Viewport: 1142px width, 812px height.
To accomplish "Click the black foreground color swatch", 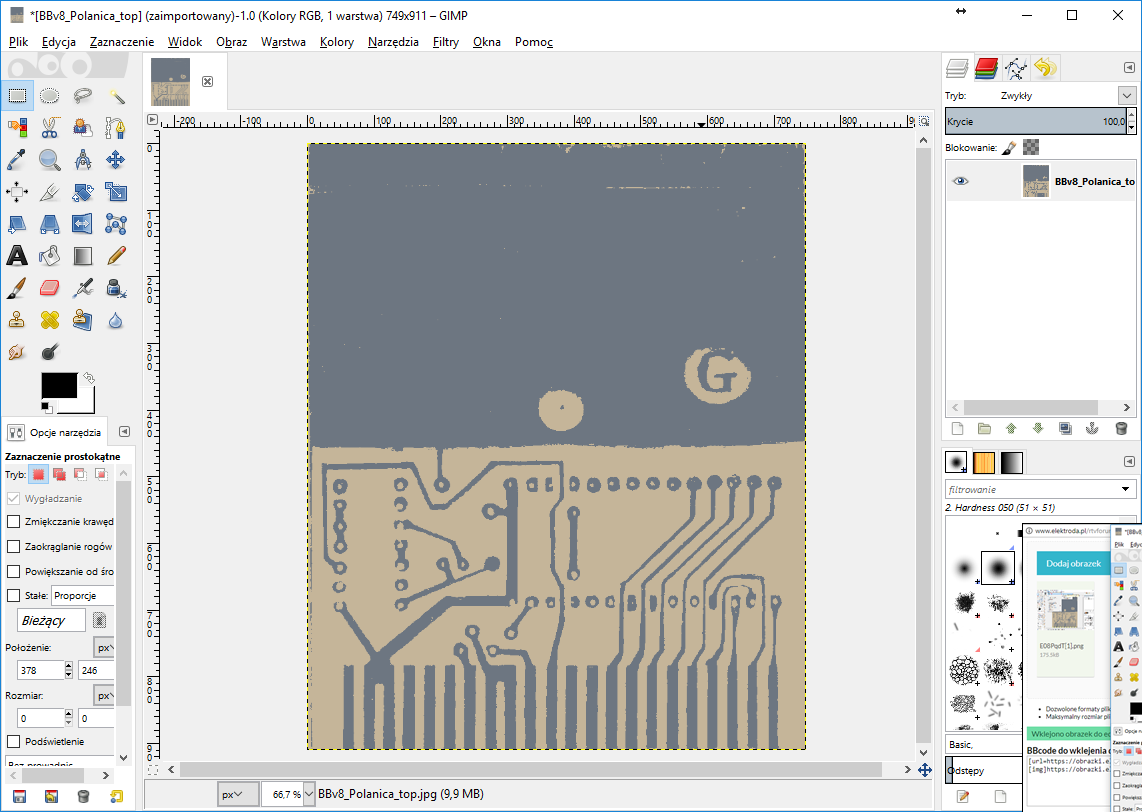I will tap(58, 385).
